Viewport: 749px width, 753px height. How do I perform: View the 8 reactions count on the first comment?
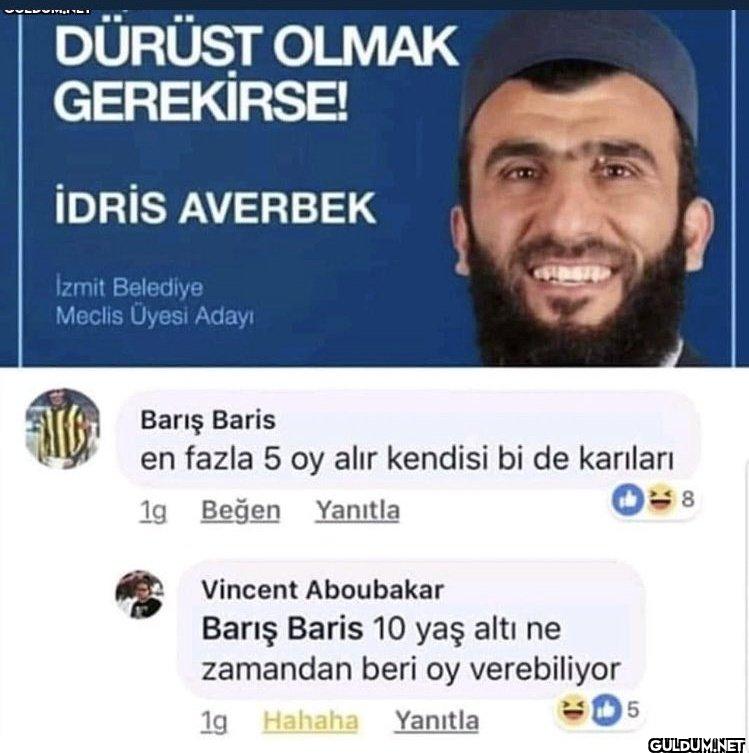688,499
